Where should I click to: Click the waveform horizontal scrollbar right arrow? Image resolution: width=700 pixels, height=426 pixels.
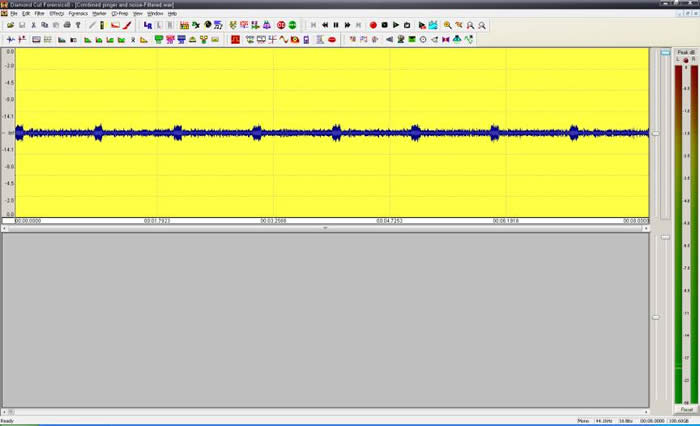click(x=646, y=228)
